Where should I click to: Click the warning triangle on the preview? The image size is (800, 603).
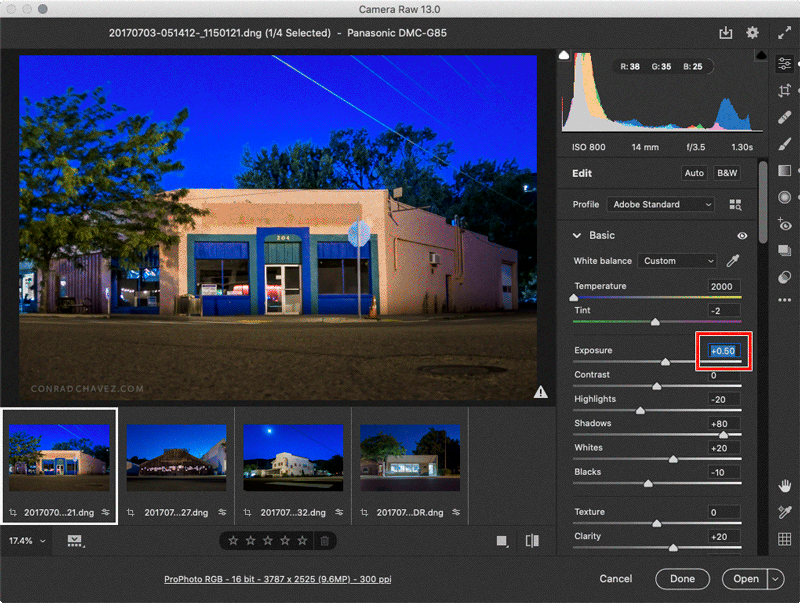pos(541,392)
